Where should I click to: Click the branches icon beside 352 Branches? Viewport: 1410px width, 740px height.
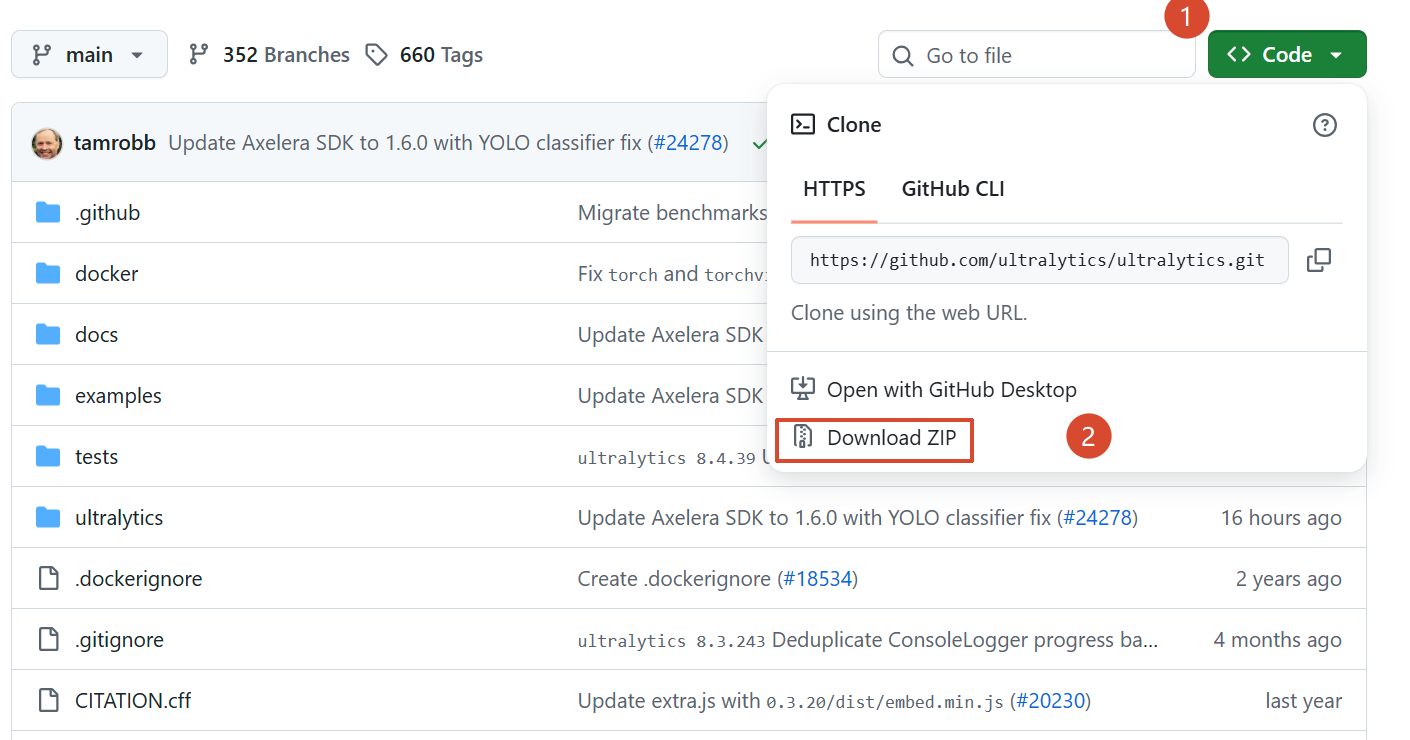click(x=199, y=55)
